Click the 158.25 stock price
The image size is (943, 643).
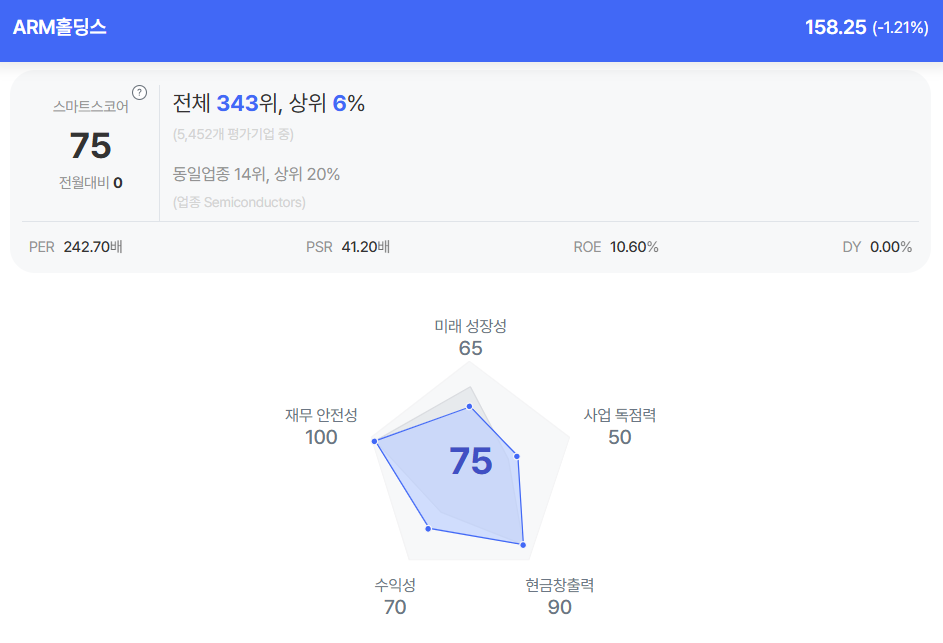[x=835, y=27]
